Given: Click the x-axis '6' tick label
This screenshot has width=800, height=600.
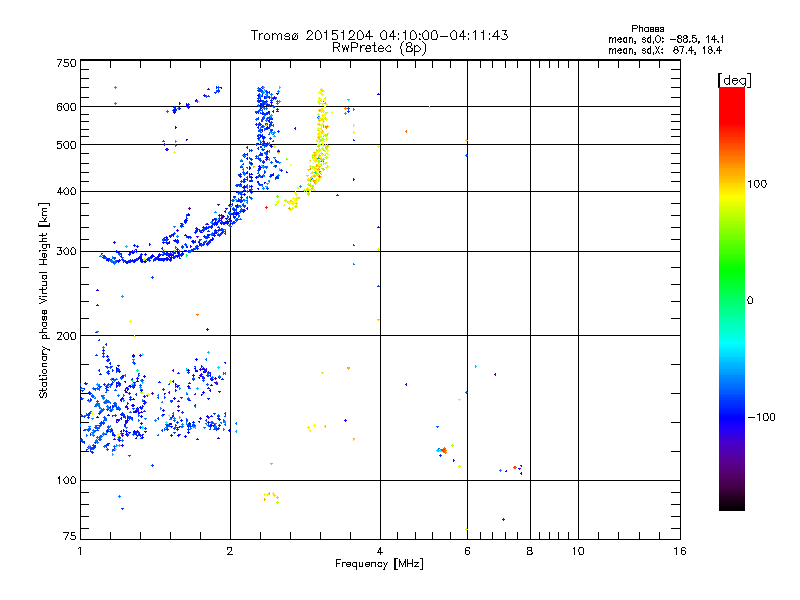Looking at the screenshot, I should tap(467, 551).
